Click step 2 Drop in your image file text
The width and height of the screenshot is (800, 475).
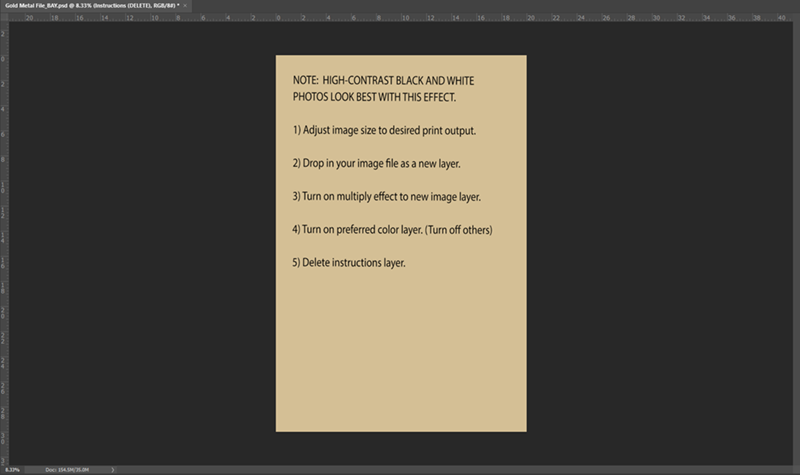[377, 164]
